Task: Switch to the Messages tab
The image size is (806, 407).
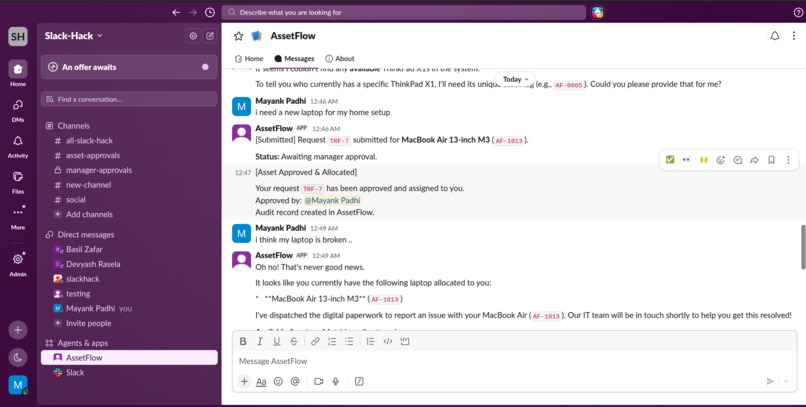Action: click(x=294, y=59)
